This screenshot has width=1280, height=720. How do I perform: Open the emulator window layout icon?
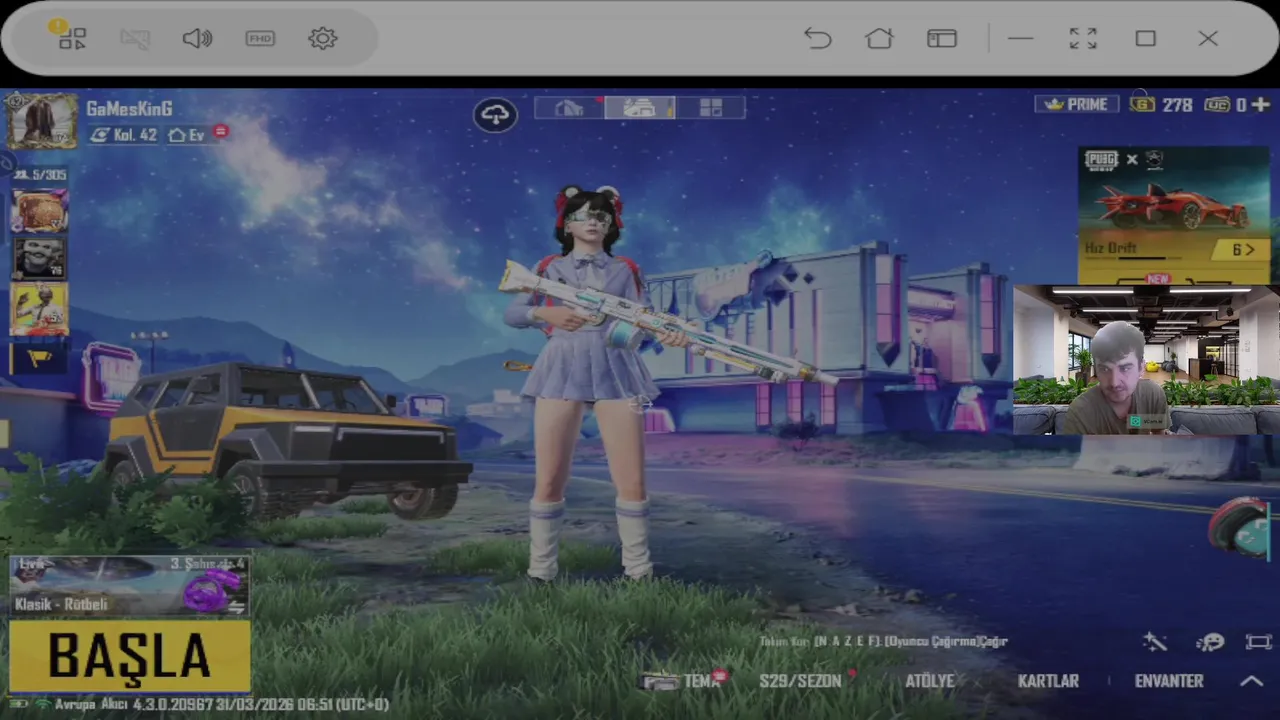942,38
